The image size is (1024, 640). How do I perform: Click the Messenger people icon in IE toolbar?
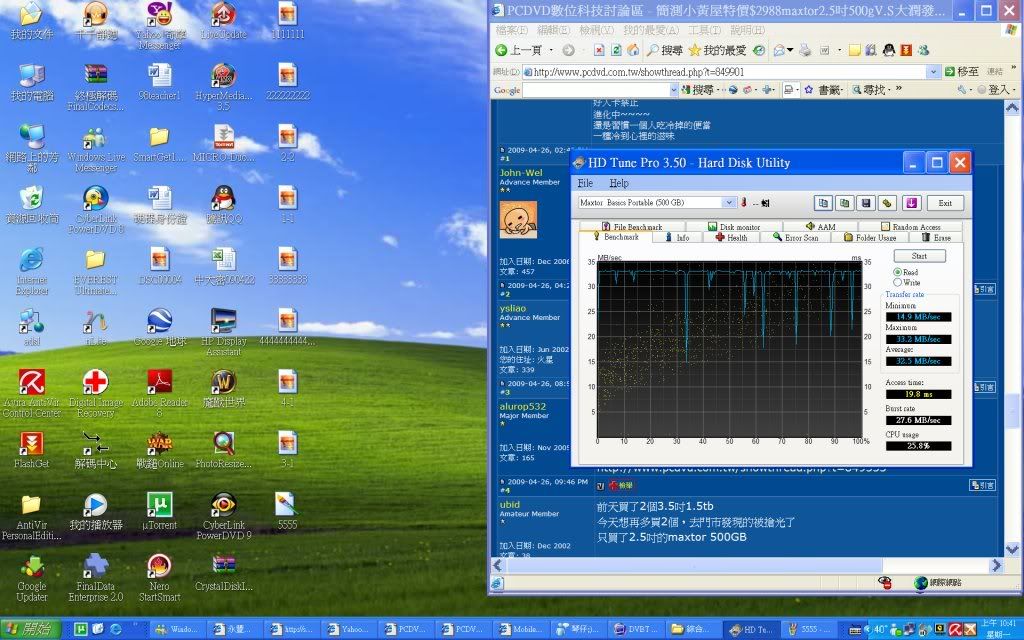tap(923, 50)
